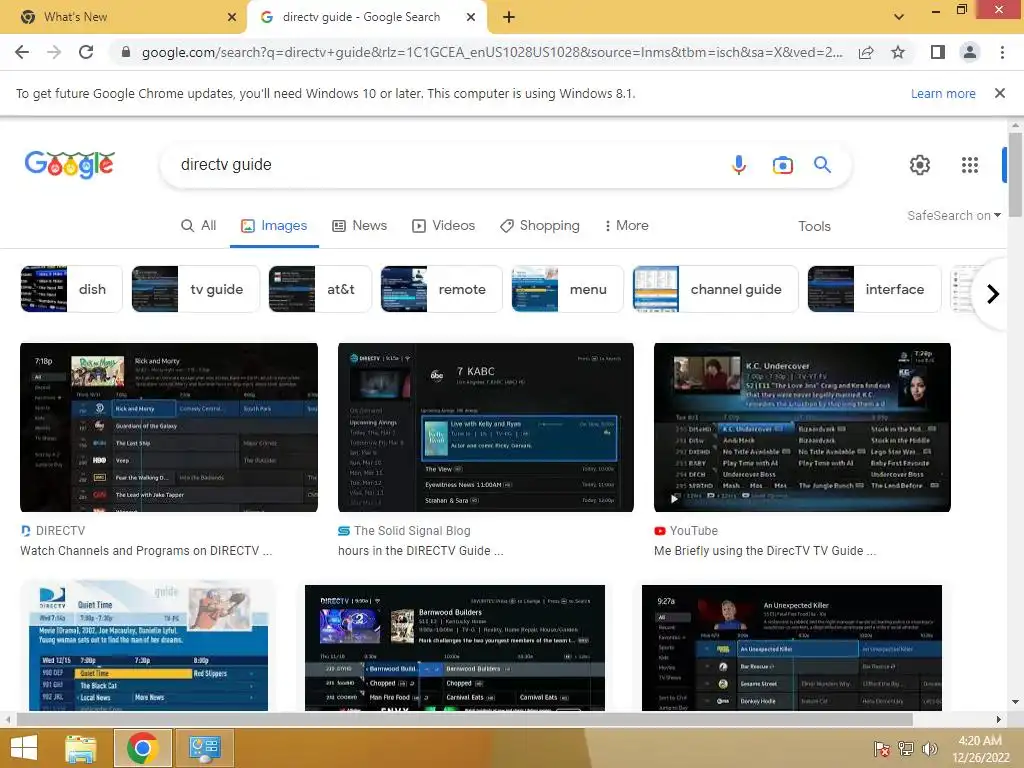Open the Rick and Morty guide image

pyautogui.click(x=169, y=427)
